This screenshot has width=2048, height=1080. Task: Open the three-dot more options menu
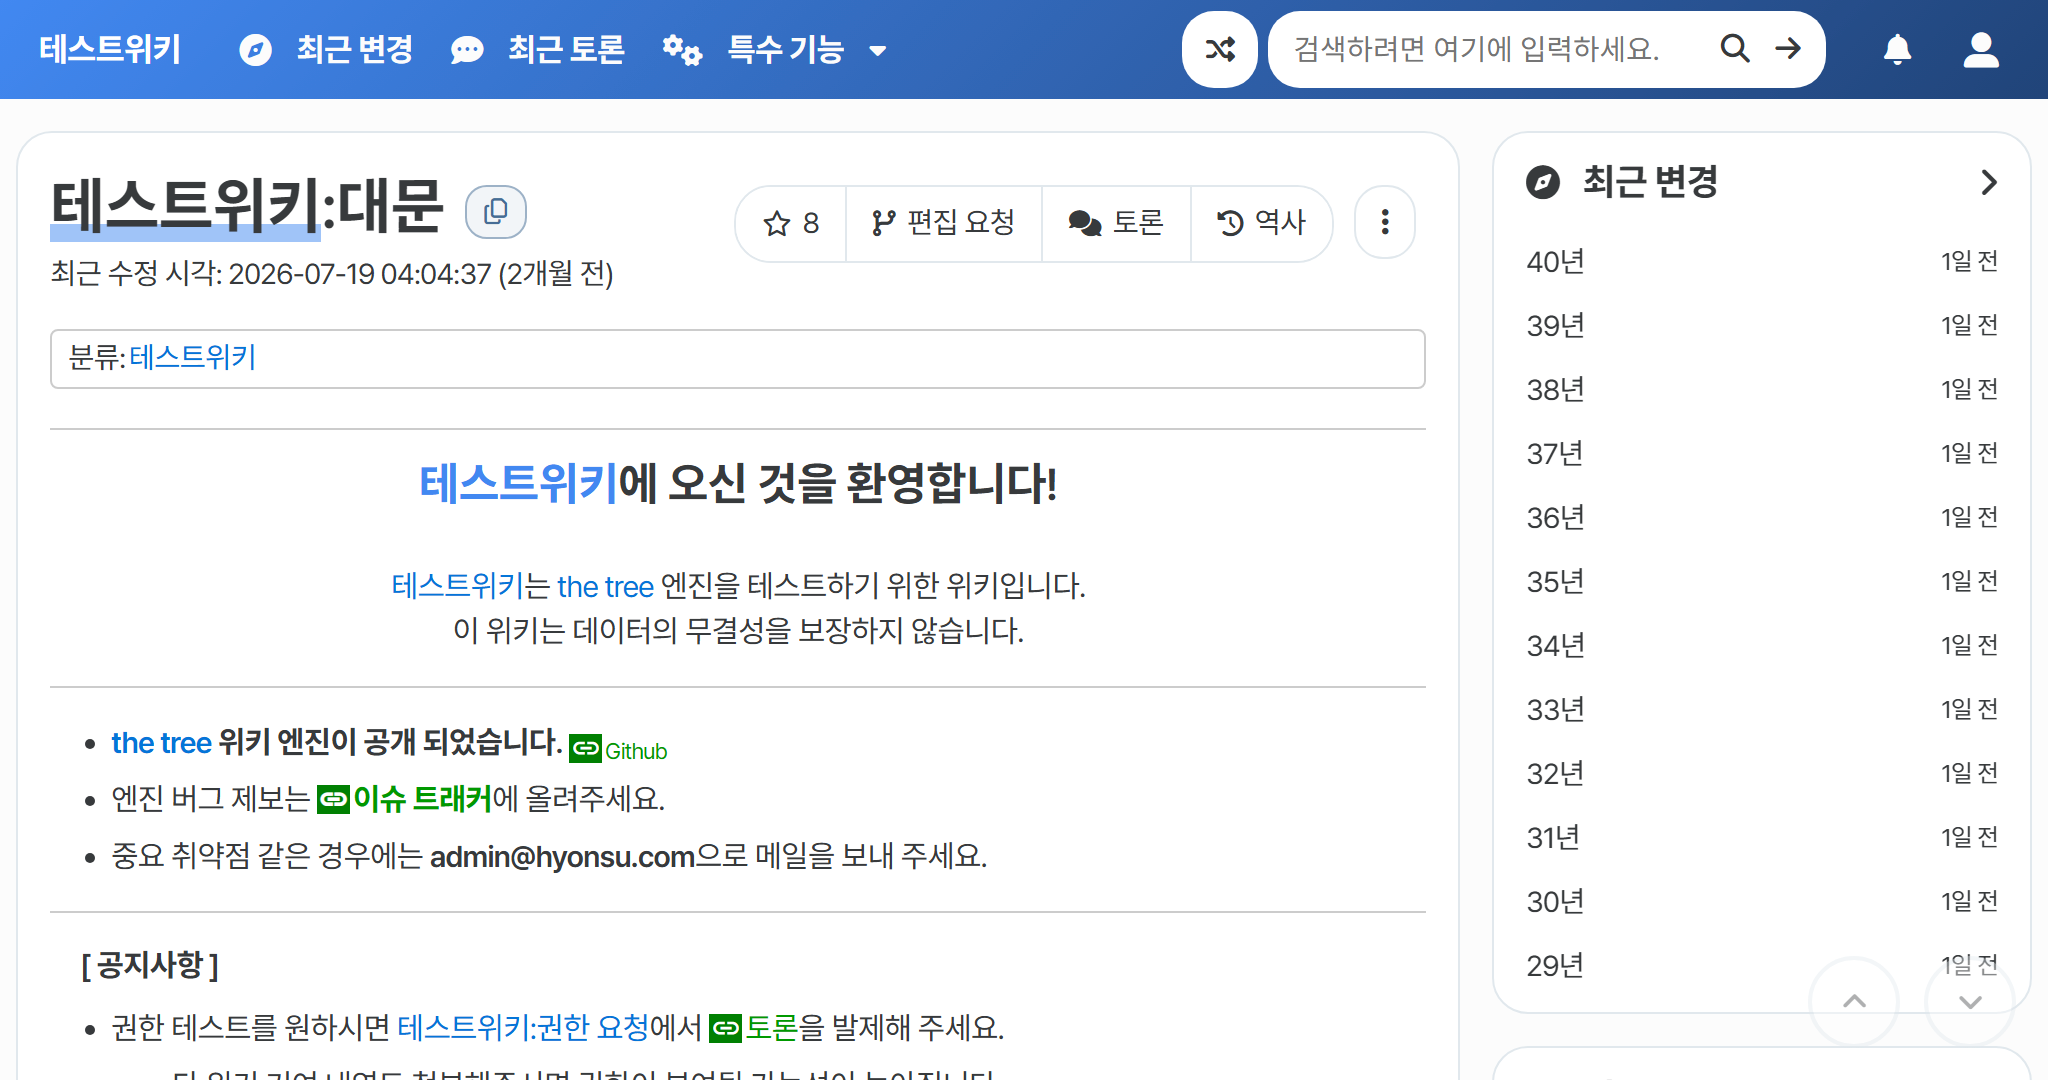1385,222
